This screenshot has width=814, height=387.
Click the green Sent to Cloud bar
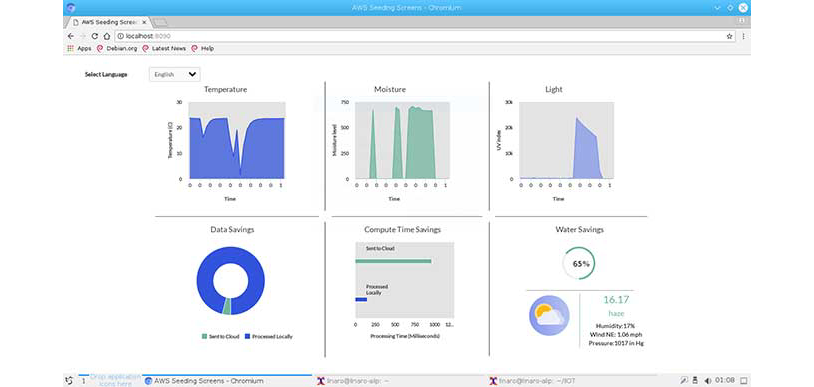(394, 261)
